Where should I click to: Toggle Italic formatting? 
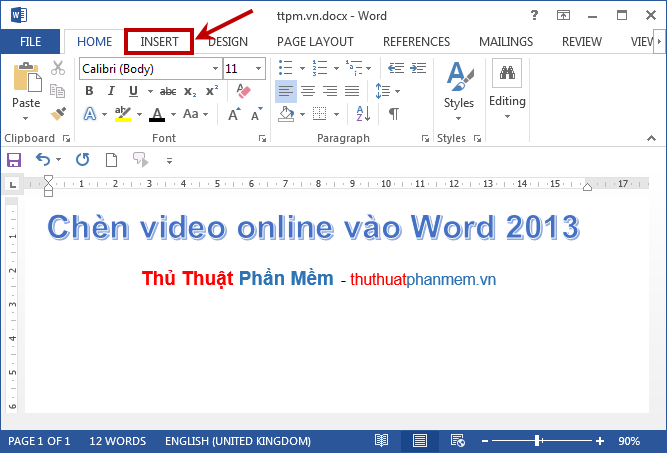[112, 91]
